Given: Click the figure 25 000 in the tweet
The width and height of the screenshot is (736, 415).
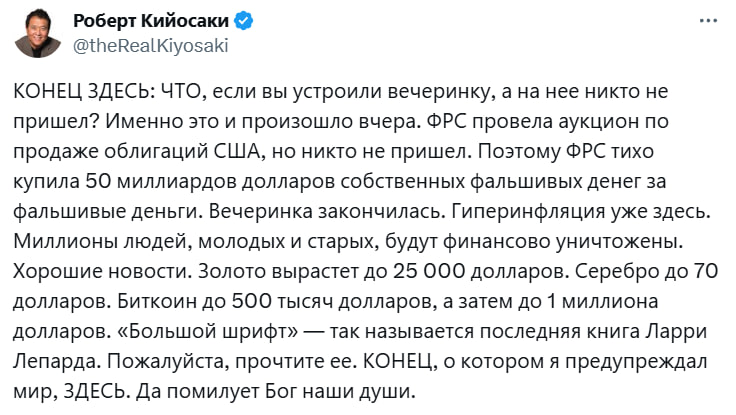Looking at the screenshot, I should [429, 271].
